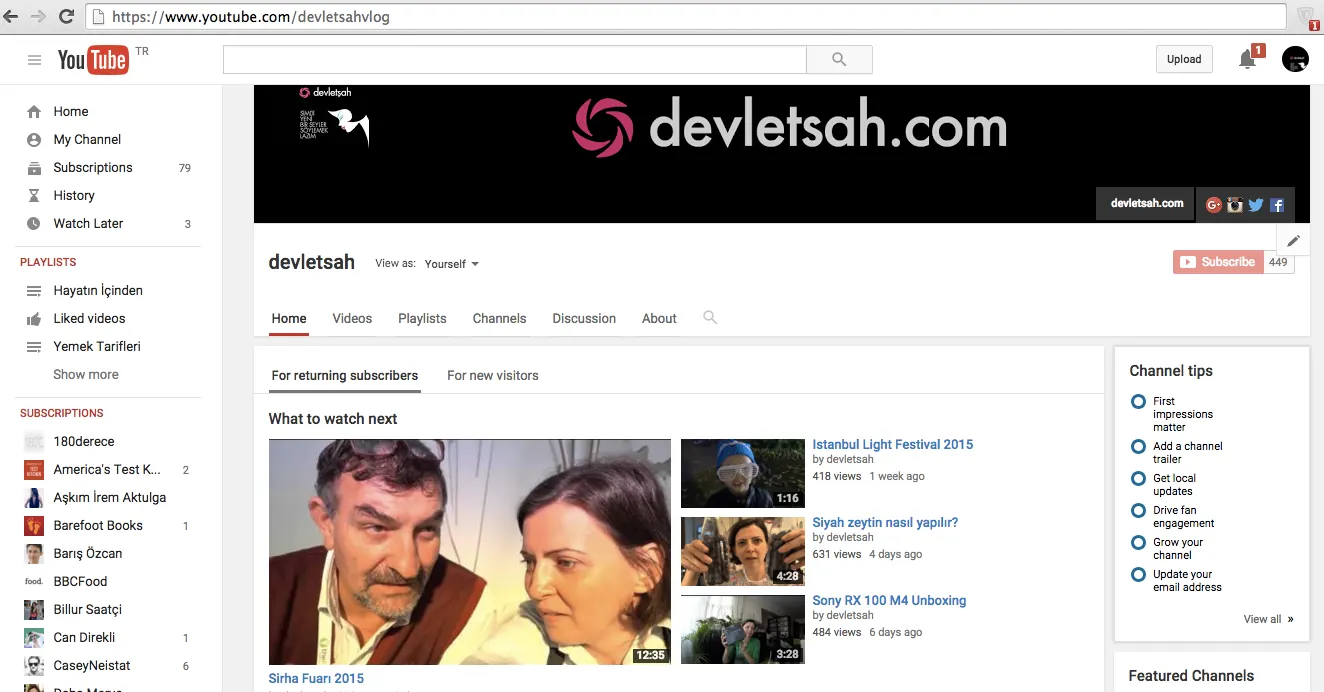Viewport: 1324px width, 692px height.
Task: Click the browser back arrow
Action: pos(12,17)
